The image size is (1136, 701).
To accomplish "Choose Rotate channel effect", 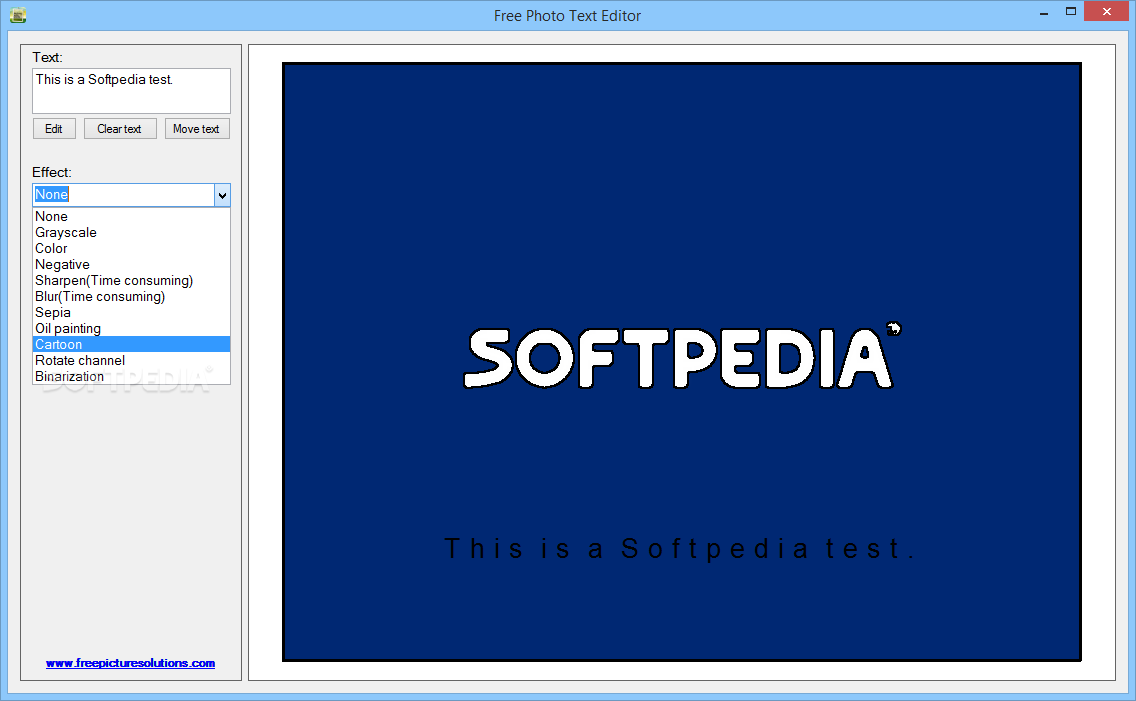I will (x=131, y=360).
